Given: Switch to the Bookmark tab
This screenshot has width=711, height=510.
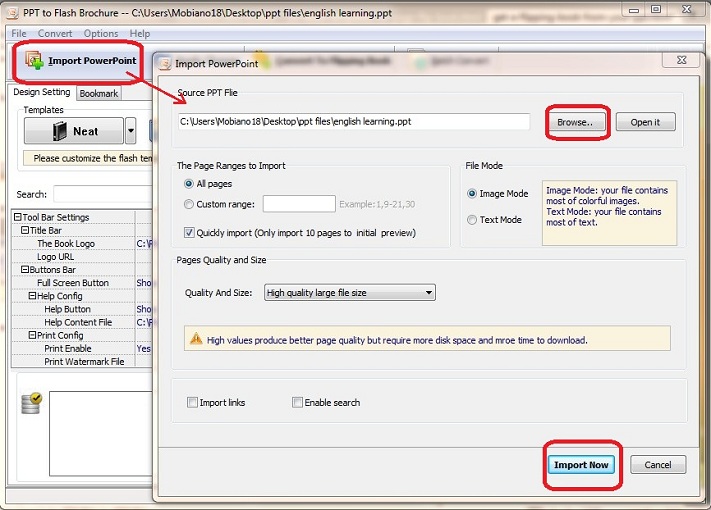Looking at the screenshot, I should tap(99, 93).
